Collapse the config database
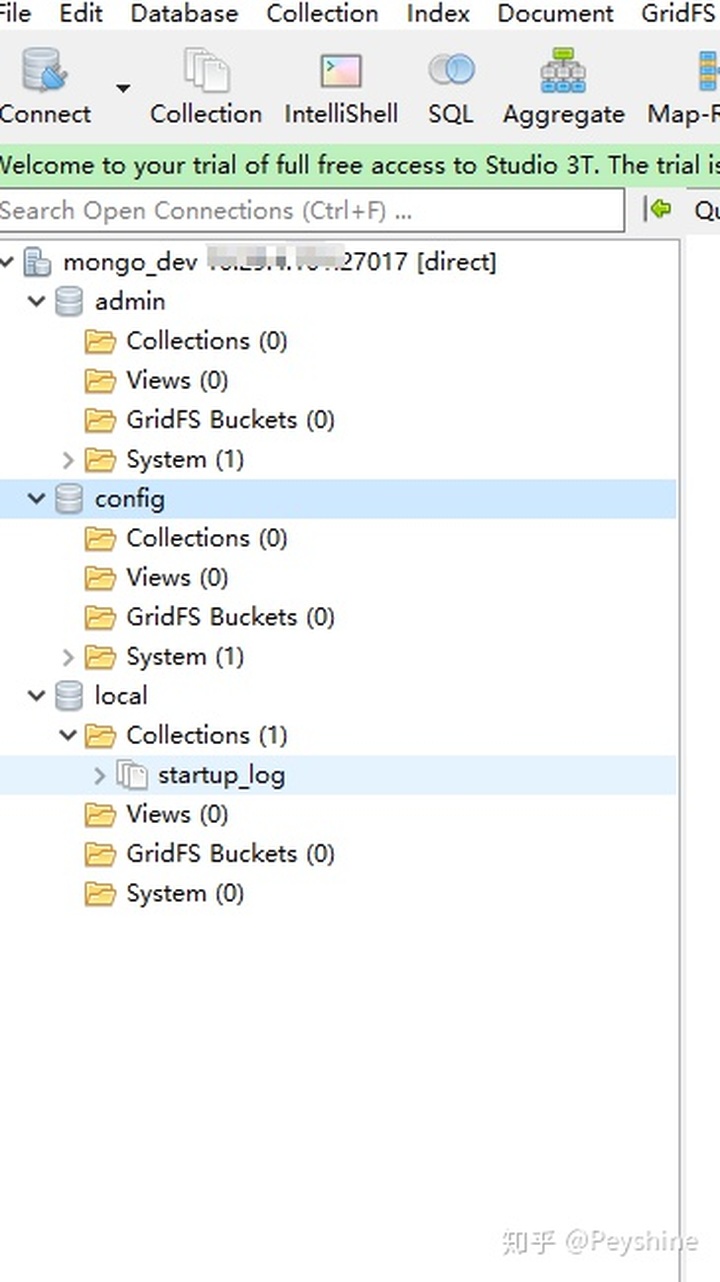The height and width of the screenshot is (1282, 720). [37, 498]
